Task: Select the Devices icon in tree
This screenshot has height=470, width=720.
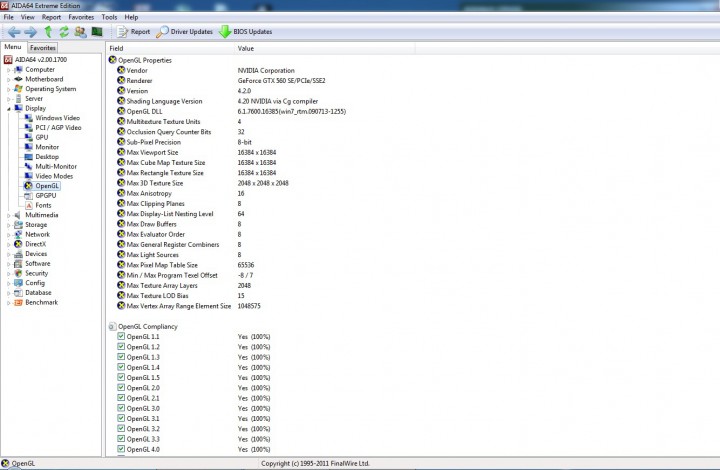Action: coord(18,254)
